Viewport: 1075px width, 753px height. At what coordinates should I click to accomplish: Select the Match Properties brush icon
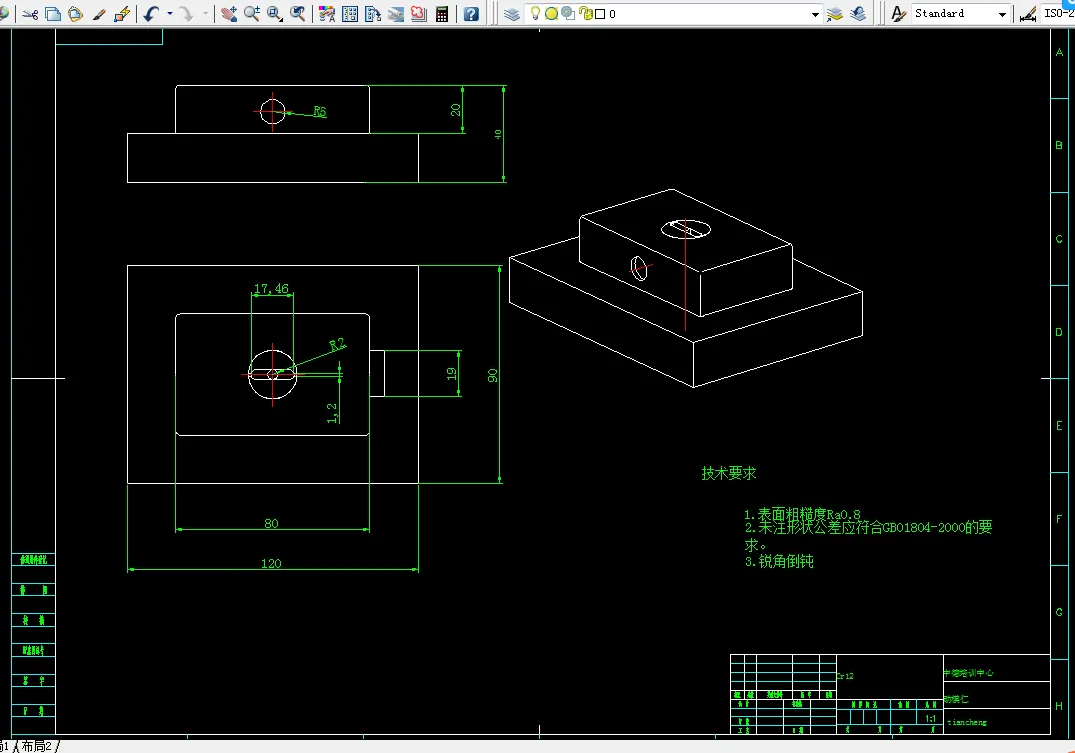point(99,14)
